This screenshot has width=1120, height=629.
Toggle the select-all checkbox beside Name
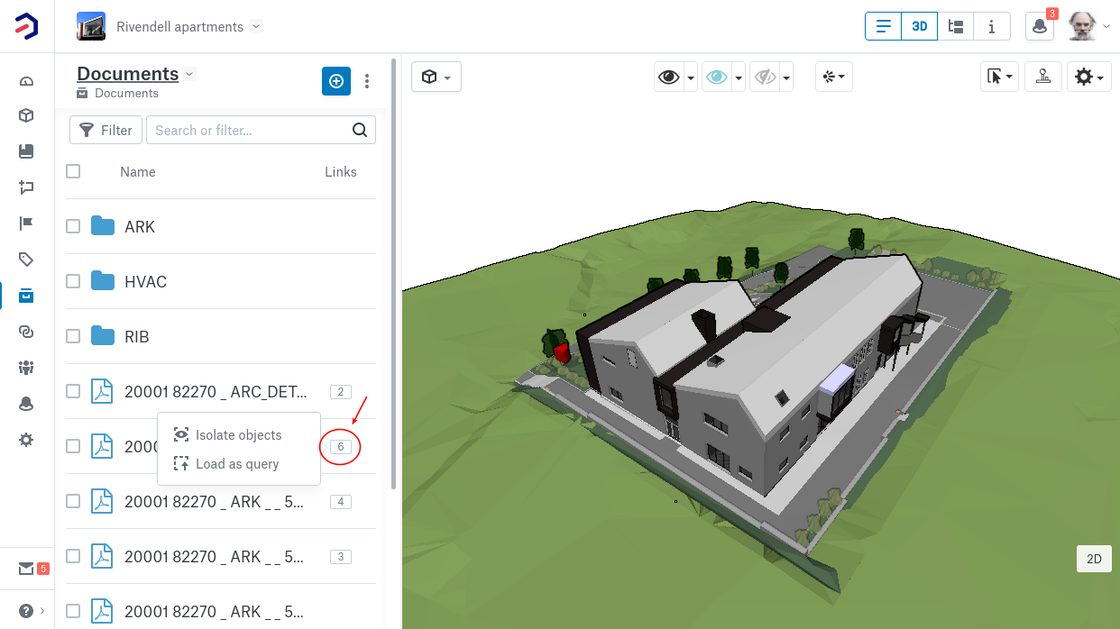(x=73, y=171)
